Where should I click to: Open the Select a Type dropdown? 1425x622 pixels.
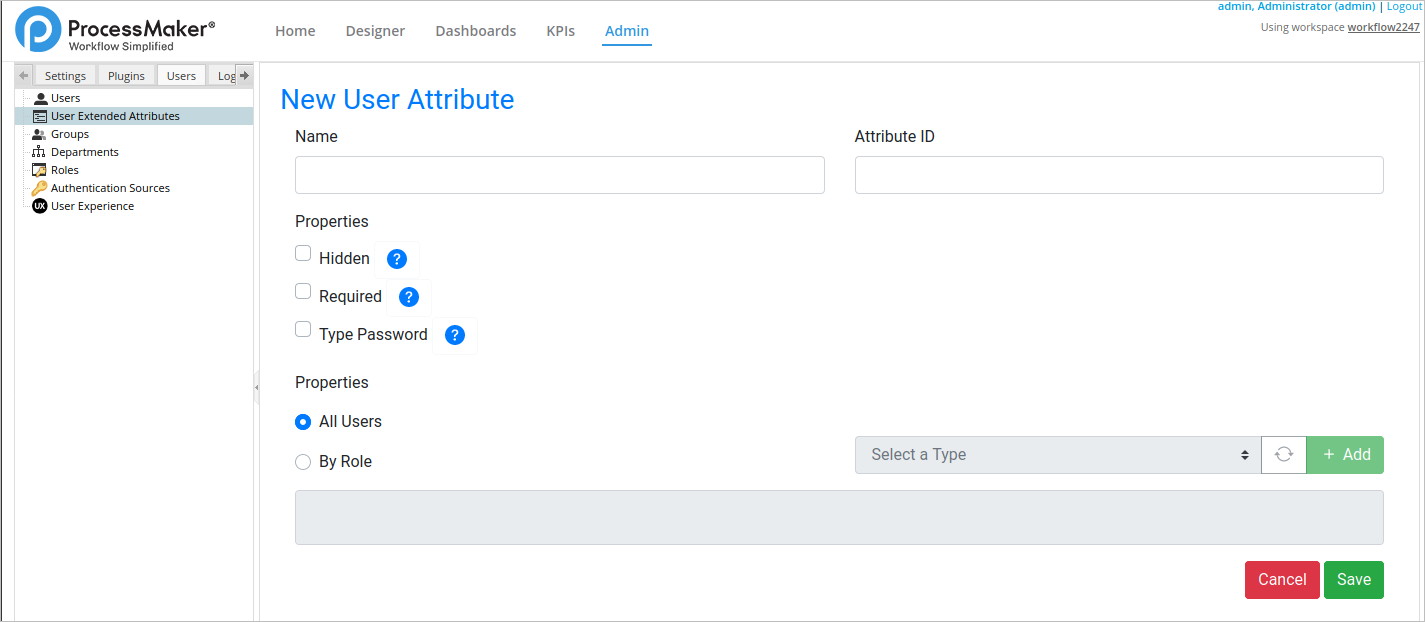point(1057,455)
